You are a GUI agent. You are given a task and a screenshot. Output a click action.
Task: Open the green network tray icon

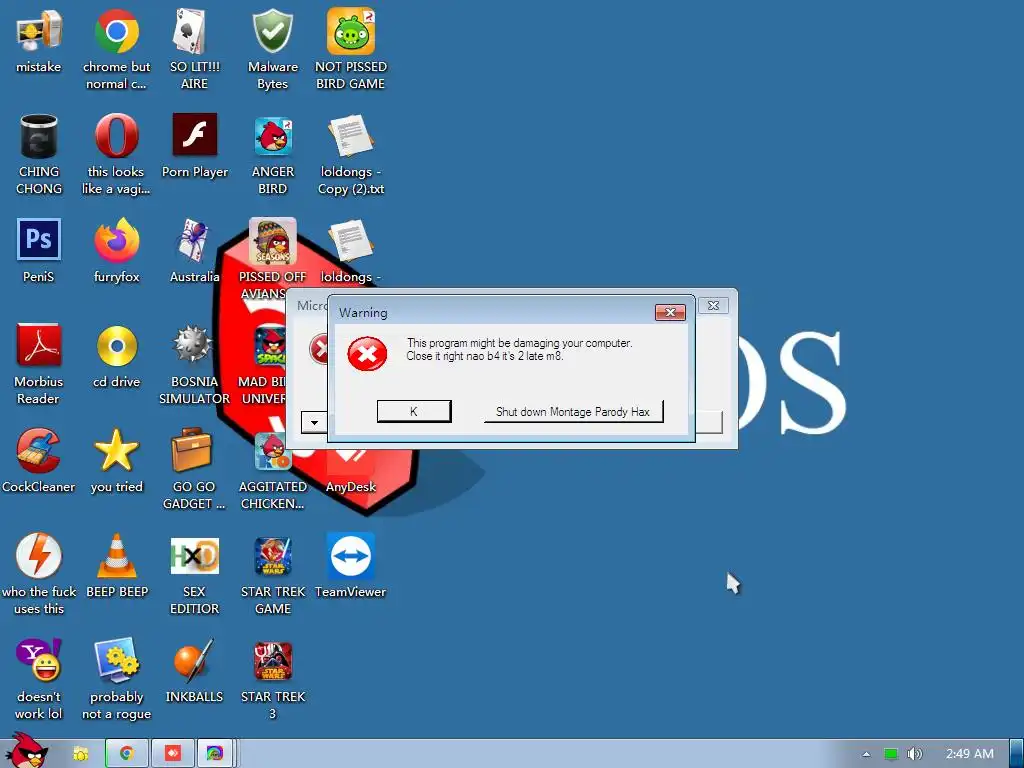[891, 754]
